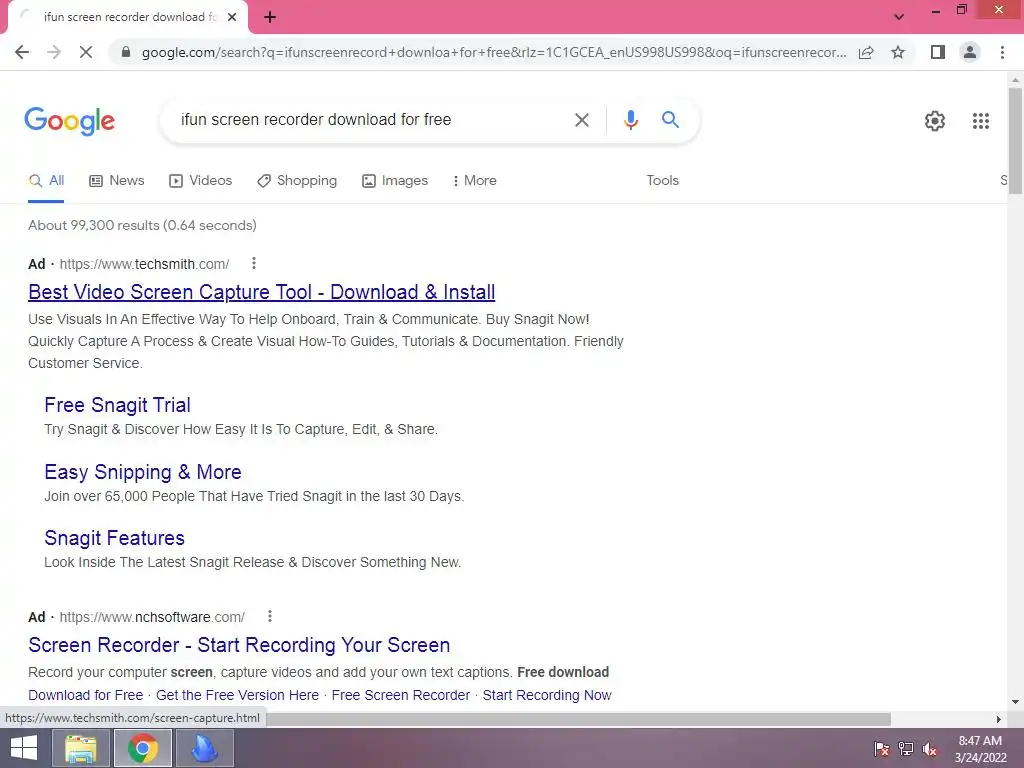Open network status tray icon

coord(906,748)
